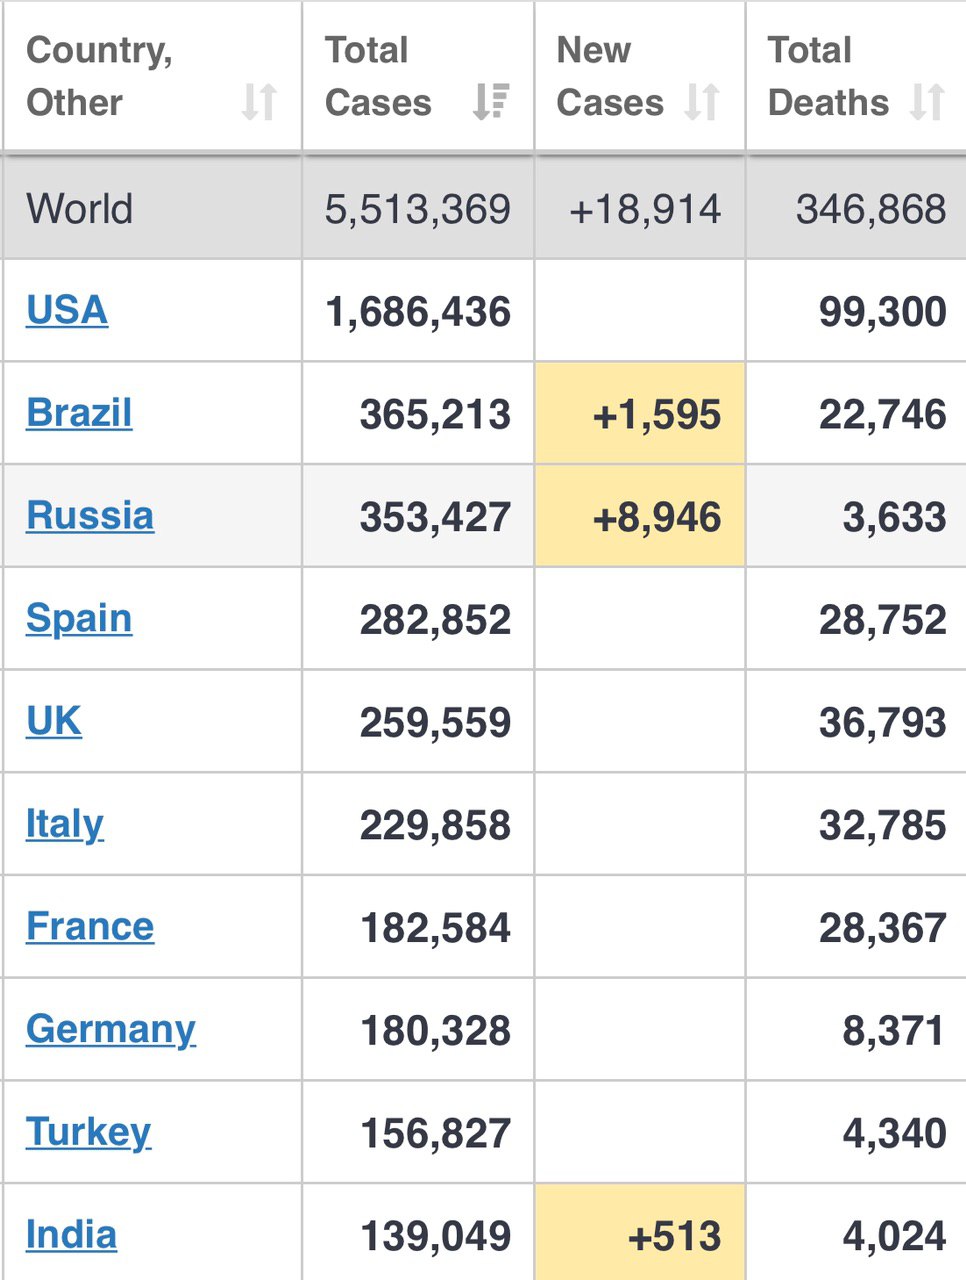Open the Russia country link

click(90, 516)
